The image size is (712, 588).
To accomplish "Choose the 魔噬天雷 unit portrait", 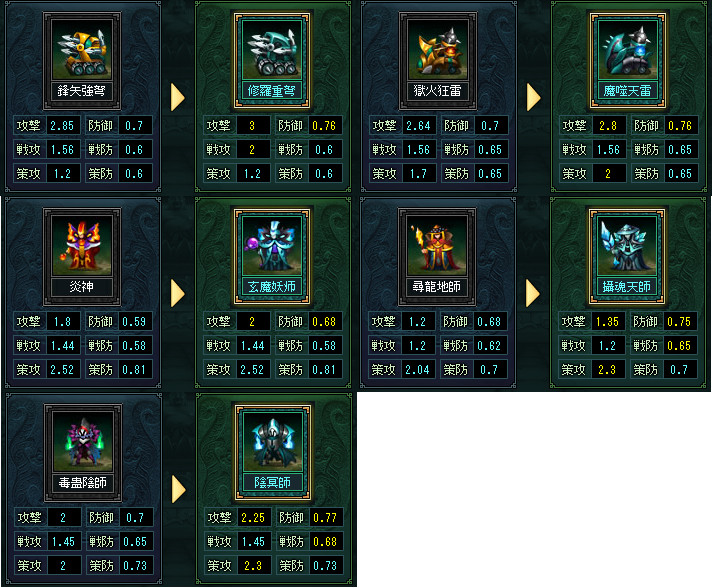I will (x=628, y=49).
